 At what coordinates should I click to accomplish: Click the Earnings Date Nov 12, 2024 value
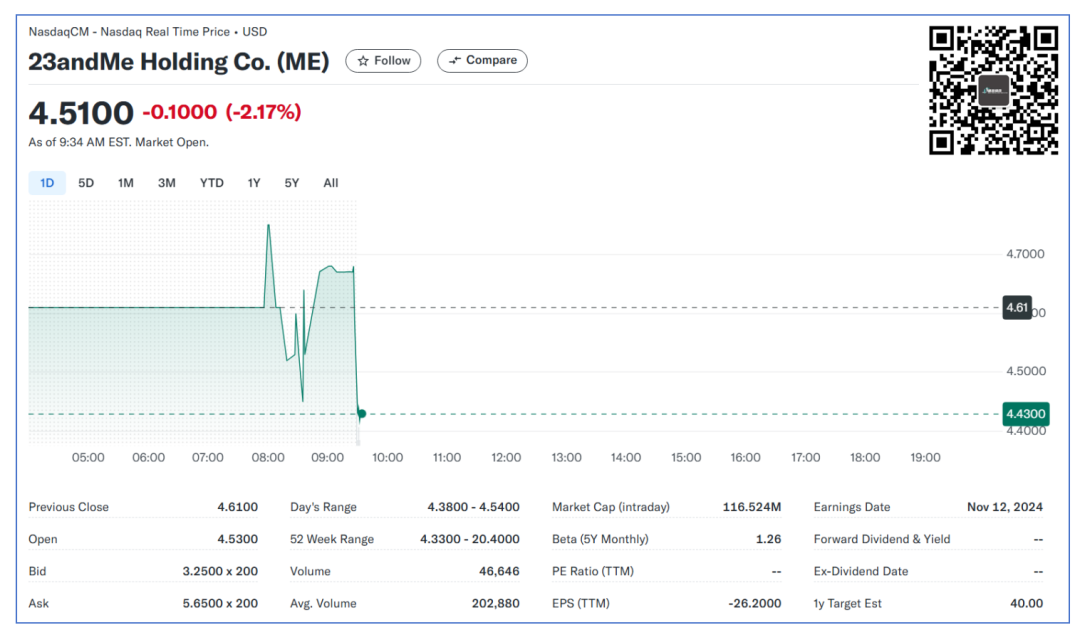[1004, 507]
